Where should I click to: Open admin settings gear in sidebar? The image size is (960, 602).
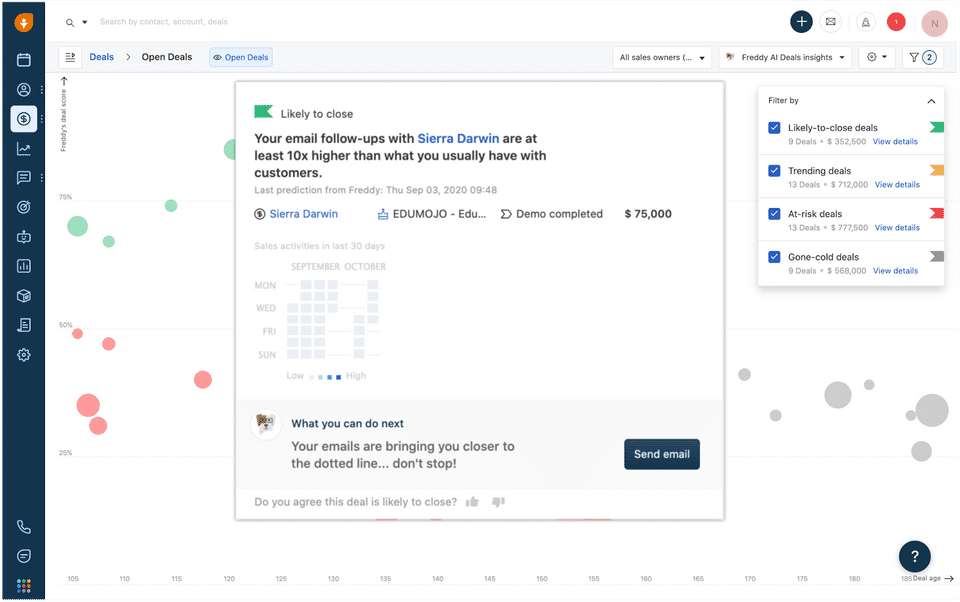[x=23, y=355]
